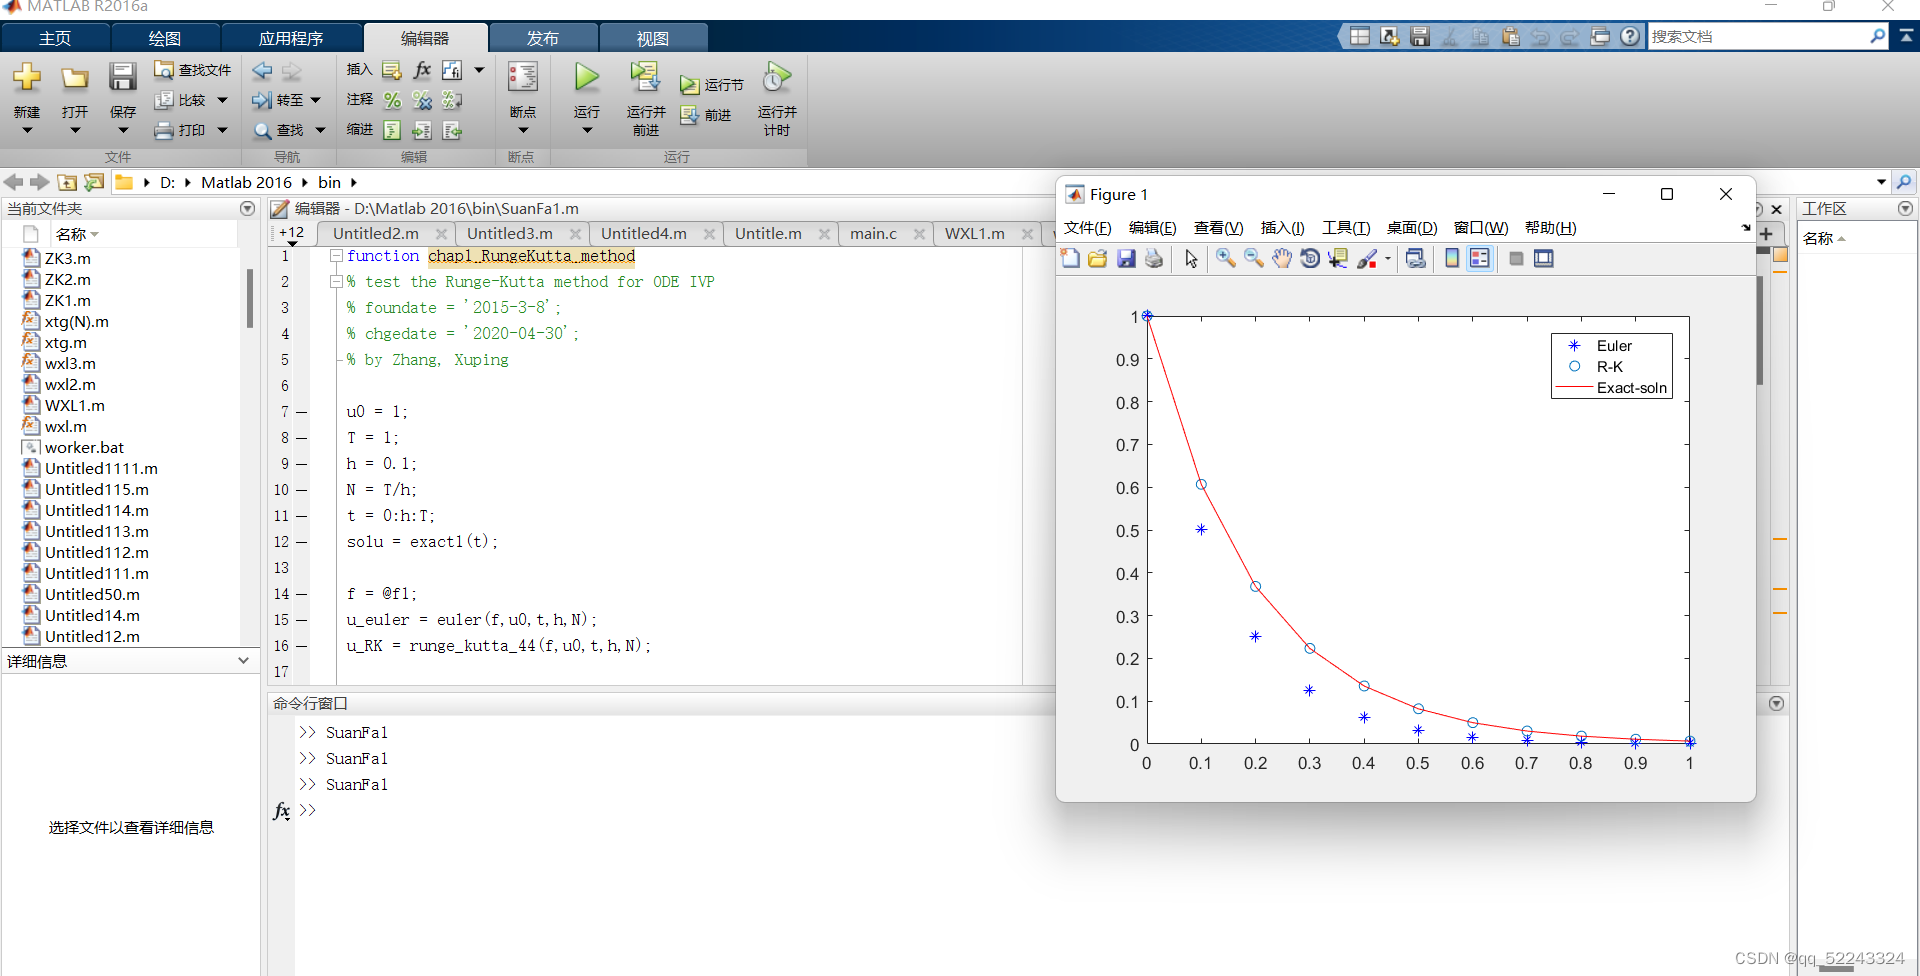Open the 新建 dropdown arrow
This screenshot has width=1920, height=976.
click(x=27, y=130)
